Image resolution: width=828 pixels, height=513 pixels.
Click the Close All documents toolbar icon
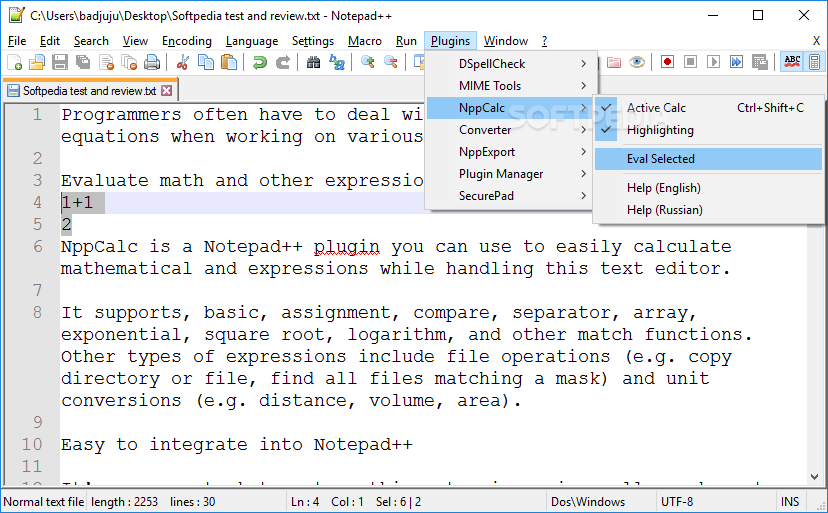coord(129,62)
